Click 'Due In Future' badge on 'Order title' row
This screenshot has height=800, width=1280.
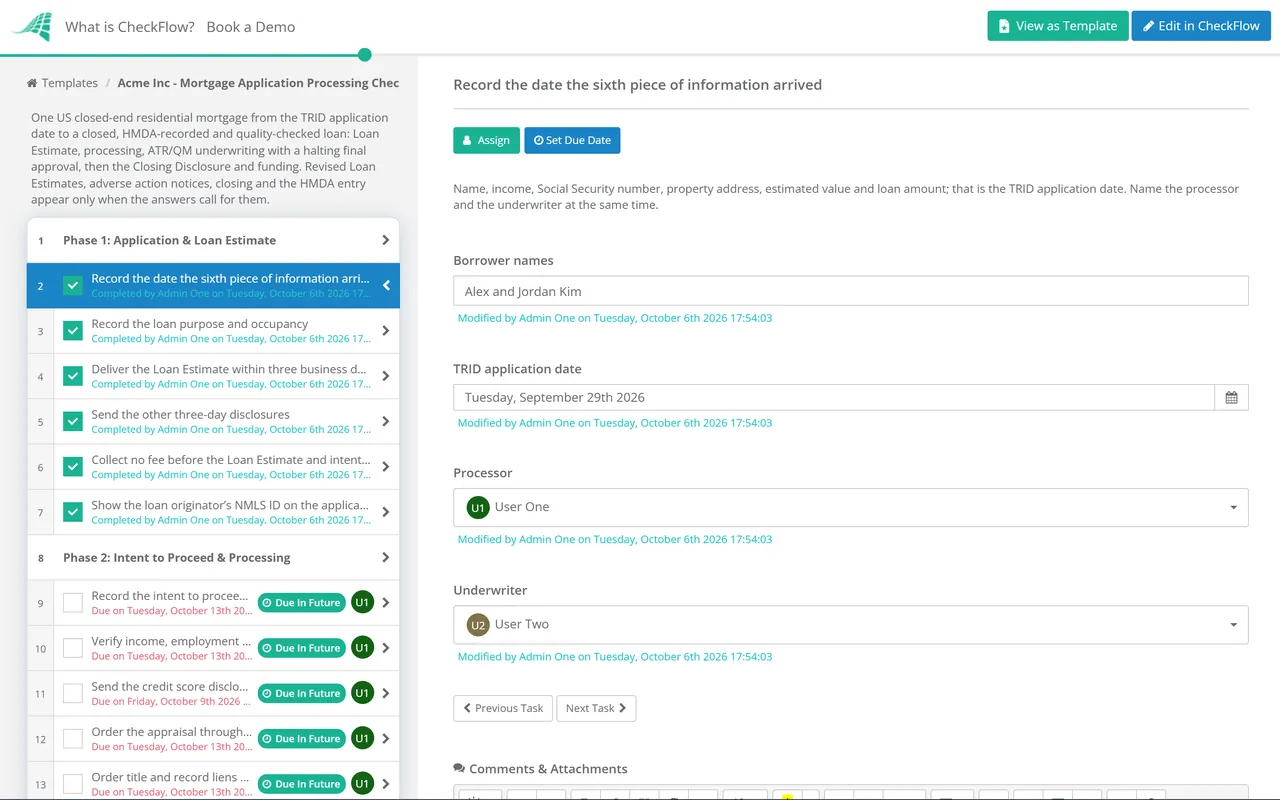pos(301,784)
